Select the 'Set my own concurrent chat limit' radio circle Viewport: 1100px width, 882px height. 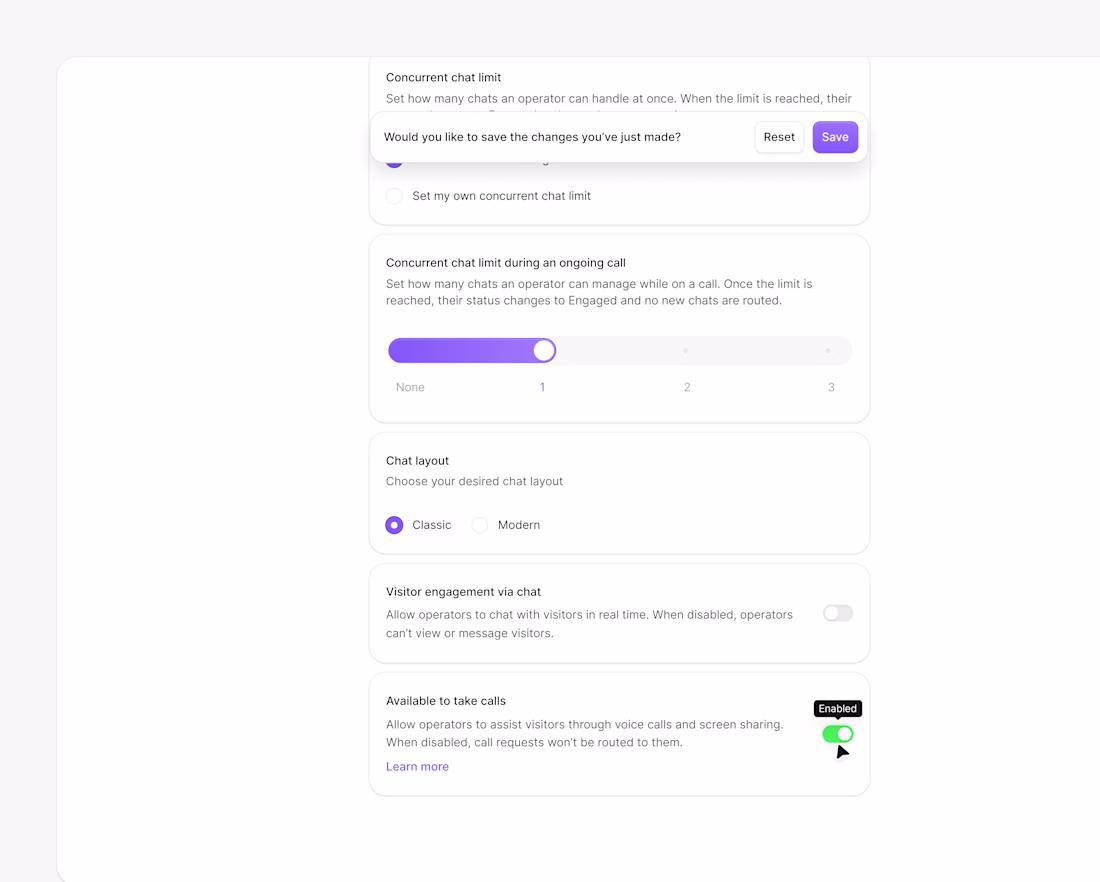394,196
